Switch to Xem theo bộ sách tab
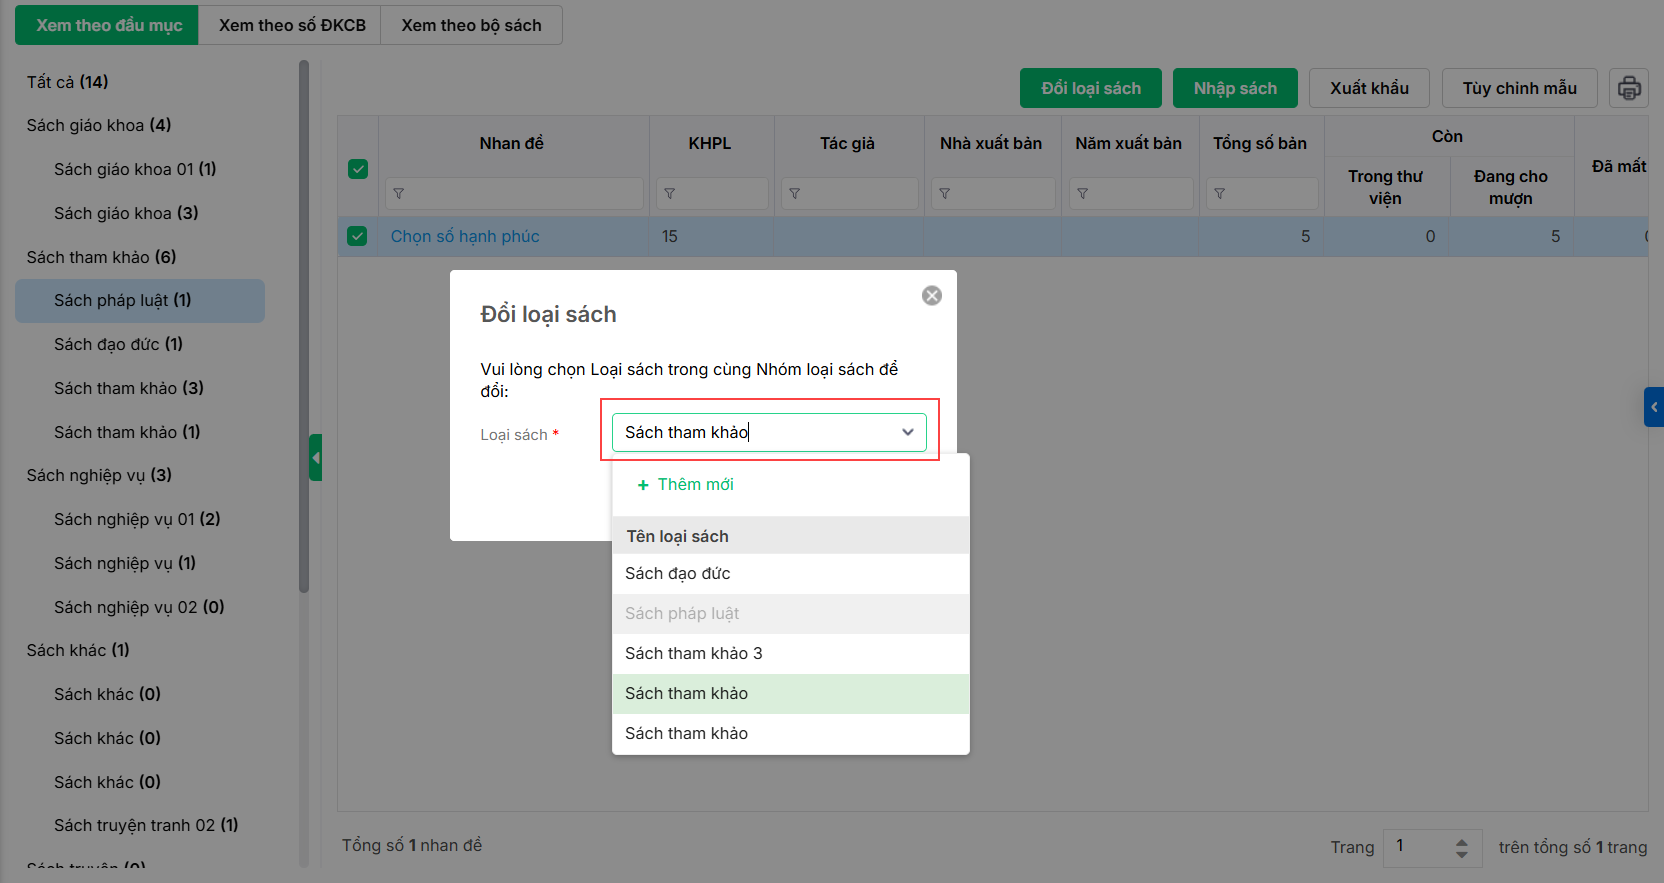The height and width of the screenshot is (883, 1664). pyautogui.click(x=471, y=25)
